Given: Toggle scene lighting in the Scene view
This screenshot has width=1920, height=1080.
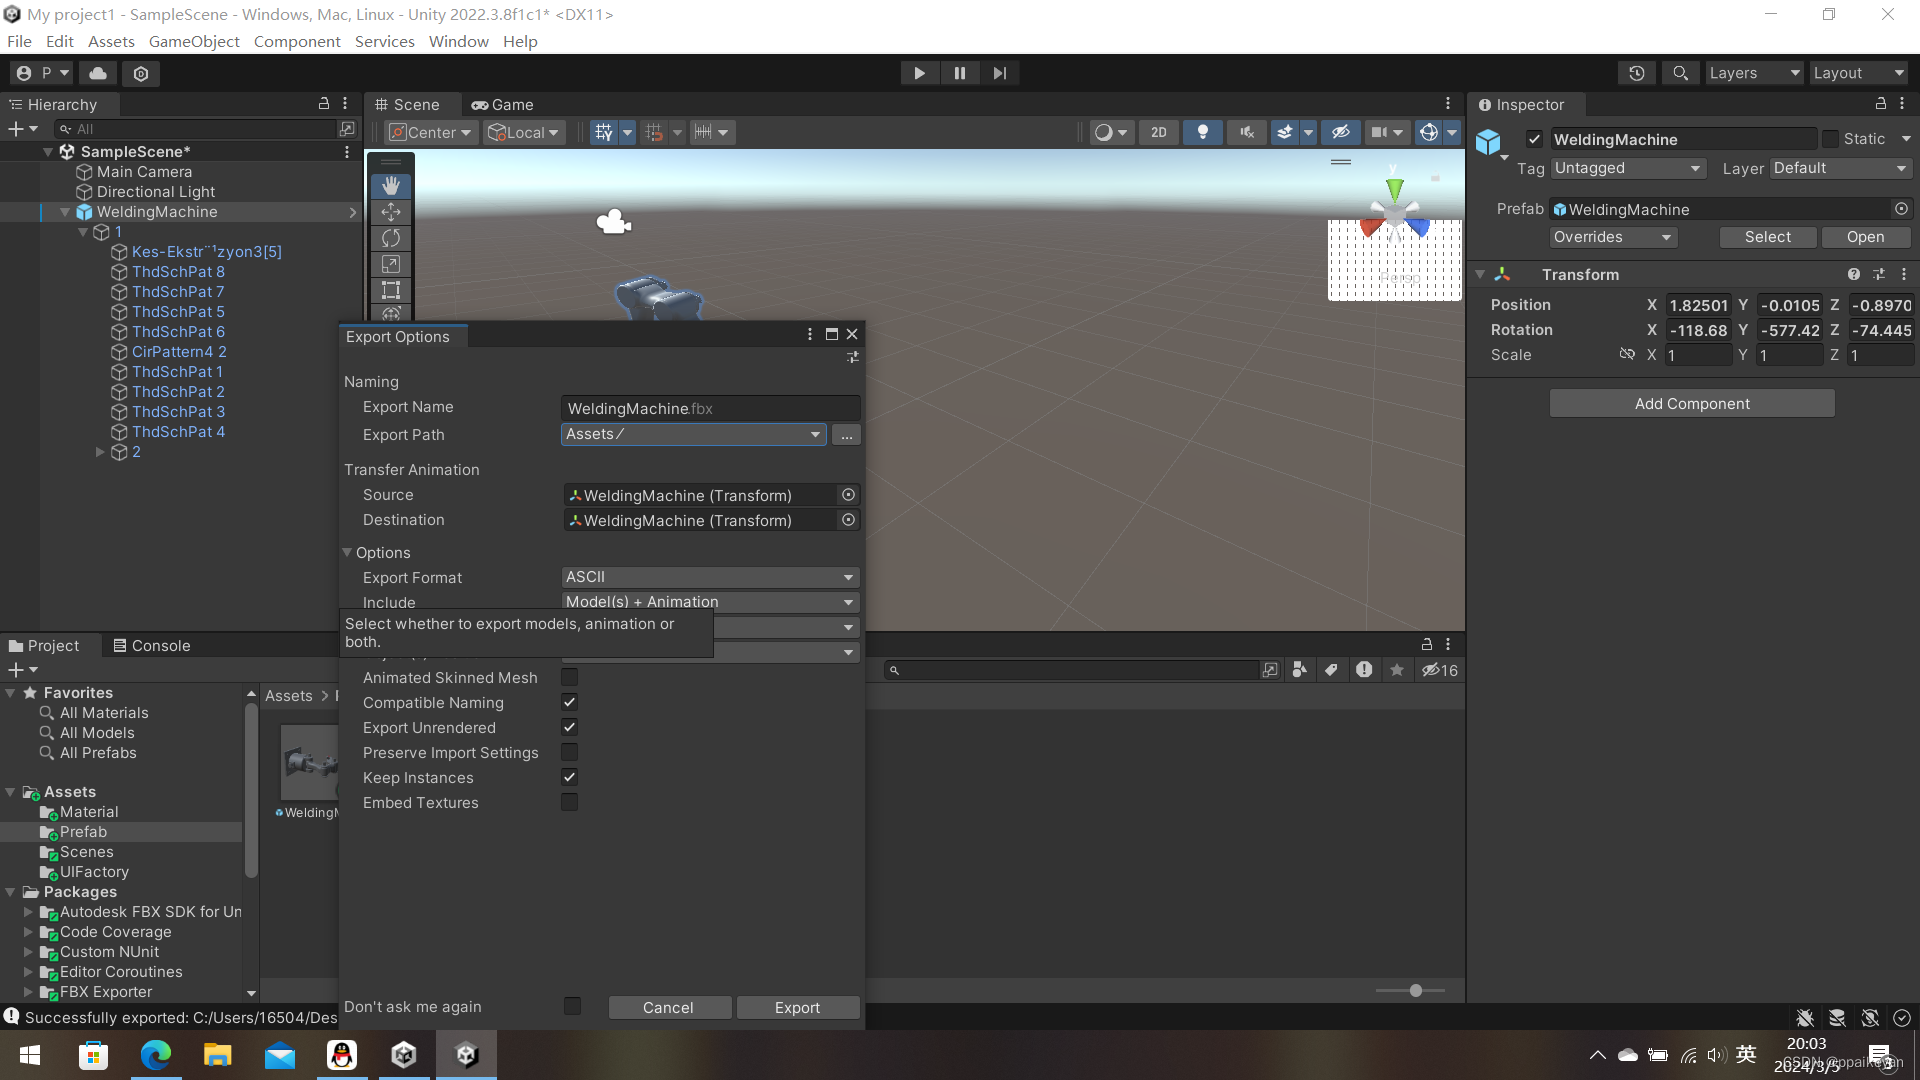Looking at the screenshot, I should click(1203, 131).
